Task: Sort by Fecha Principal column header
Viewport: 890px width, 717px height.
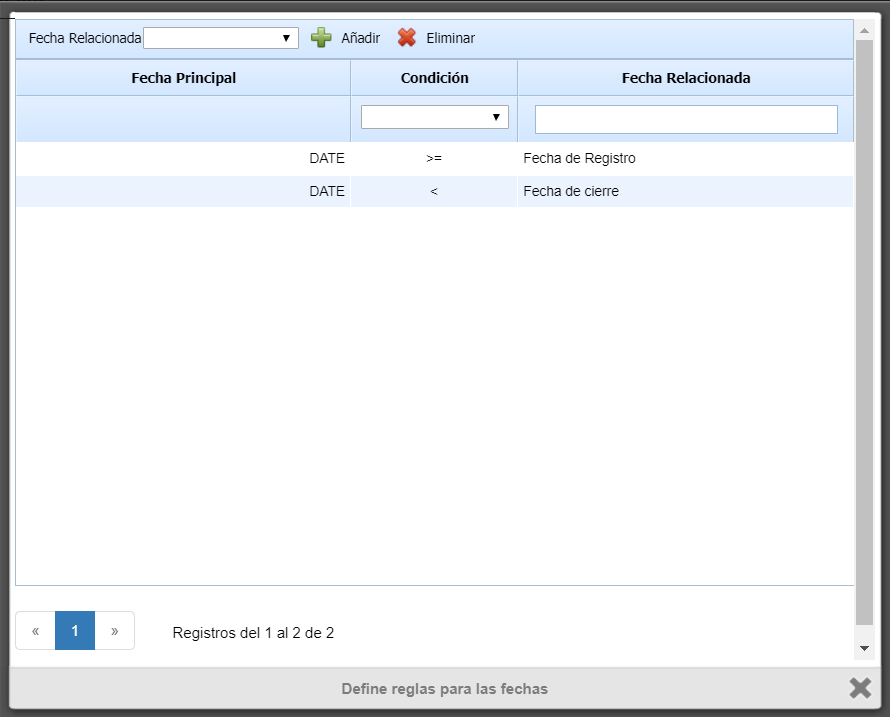Action: (x=183, y=78)
